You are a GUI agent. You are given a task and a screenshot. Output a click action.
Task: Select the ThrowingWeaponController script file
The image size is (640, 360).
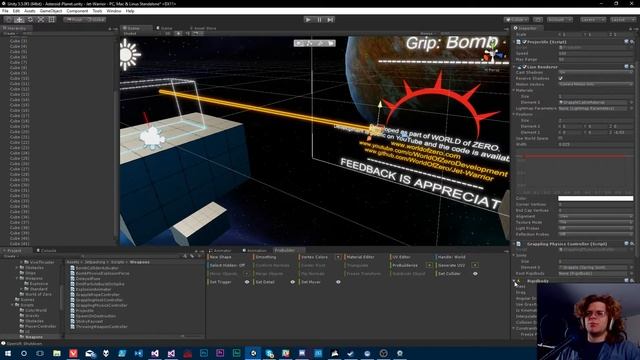[x=102, y=327]
